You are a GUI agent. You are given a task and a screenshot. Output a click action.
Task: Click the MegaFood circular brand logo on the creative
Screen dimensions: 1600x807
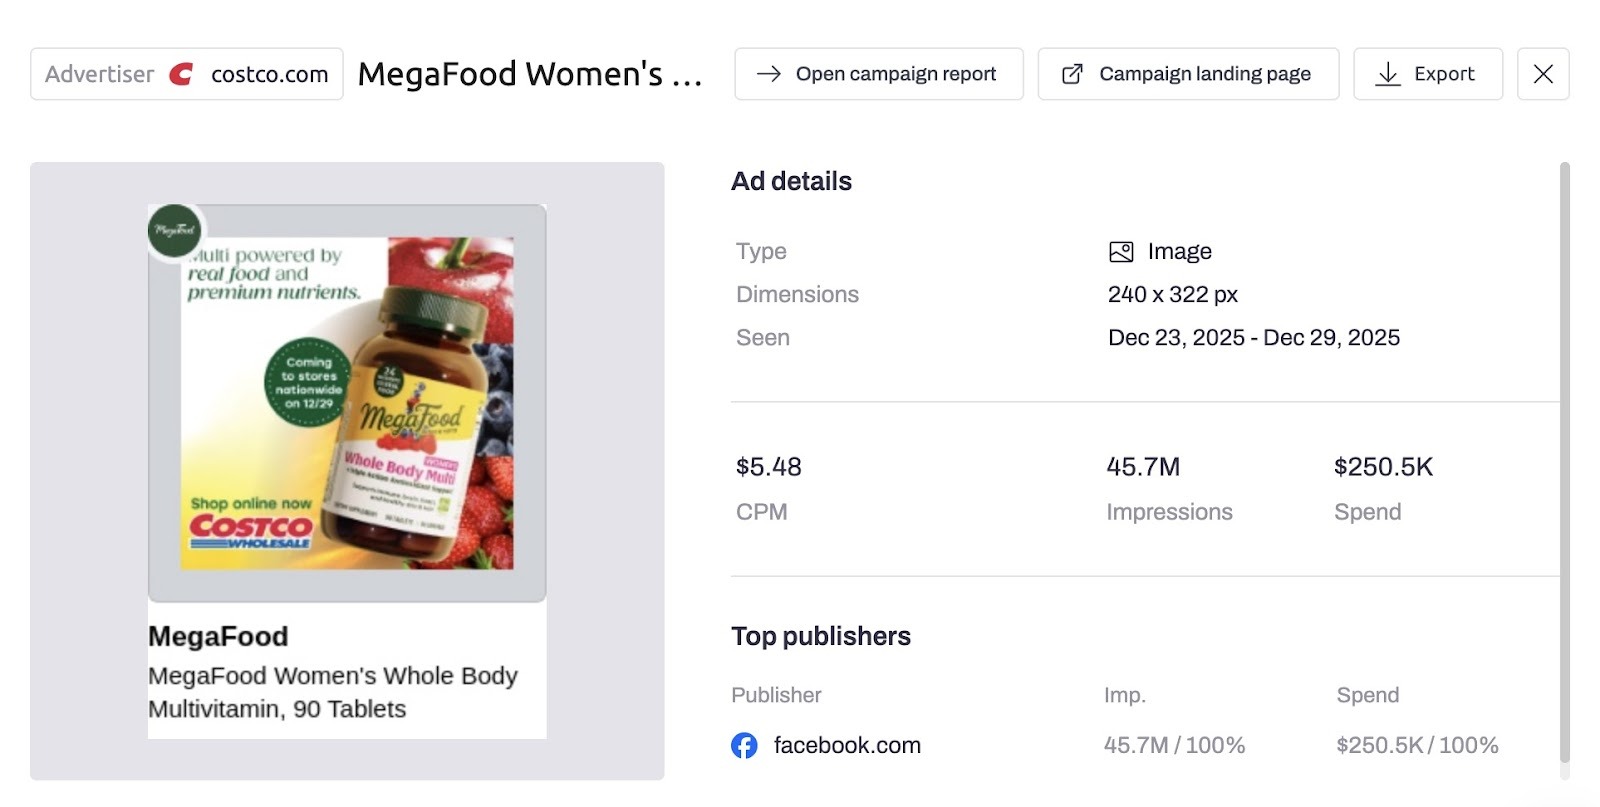click(174, 228)
